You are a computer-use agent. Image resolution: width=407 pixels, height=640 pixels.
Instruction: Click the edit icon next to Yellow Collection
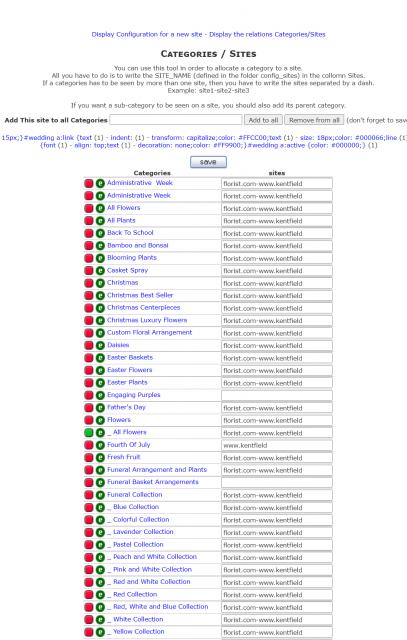coord(100,632)
